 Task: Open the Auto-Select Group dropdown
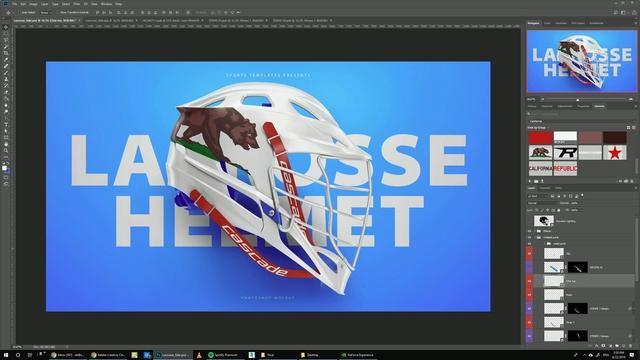coord(45,13)
